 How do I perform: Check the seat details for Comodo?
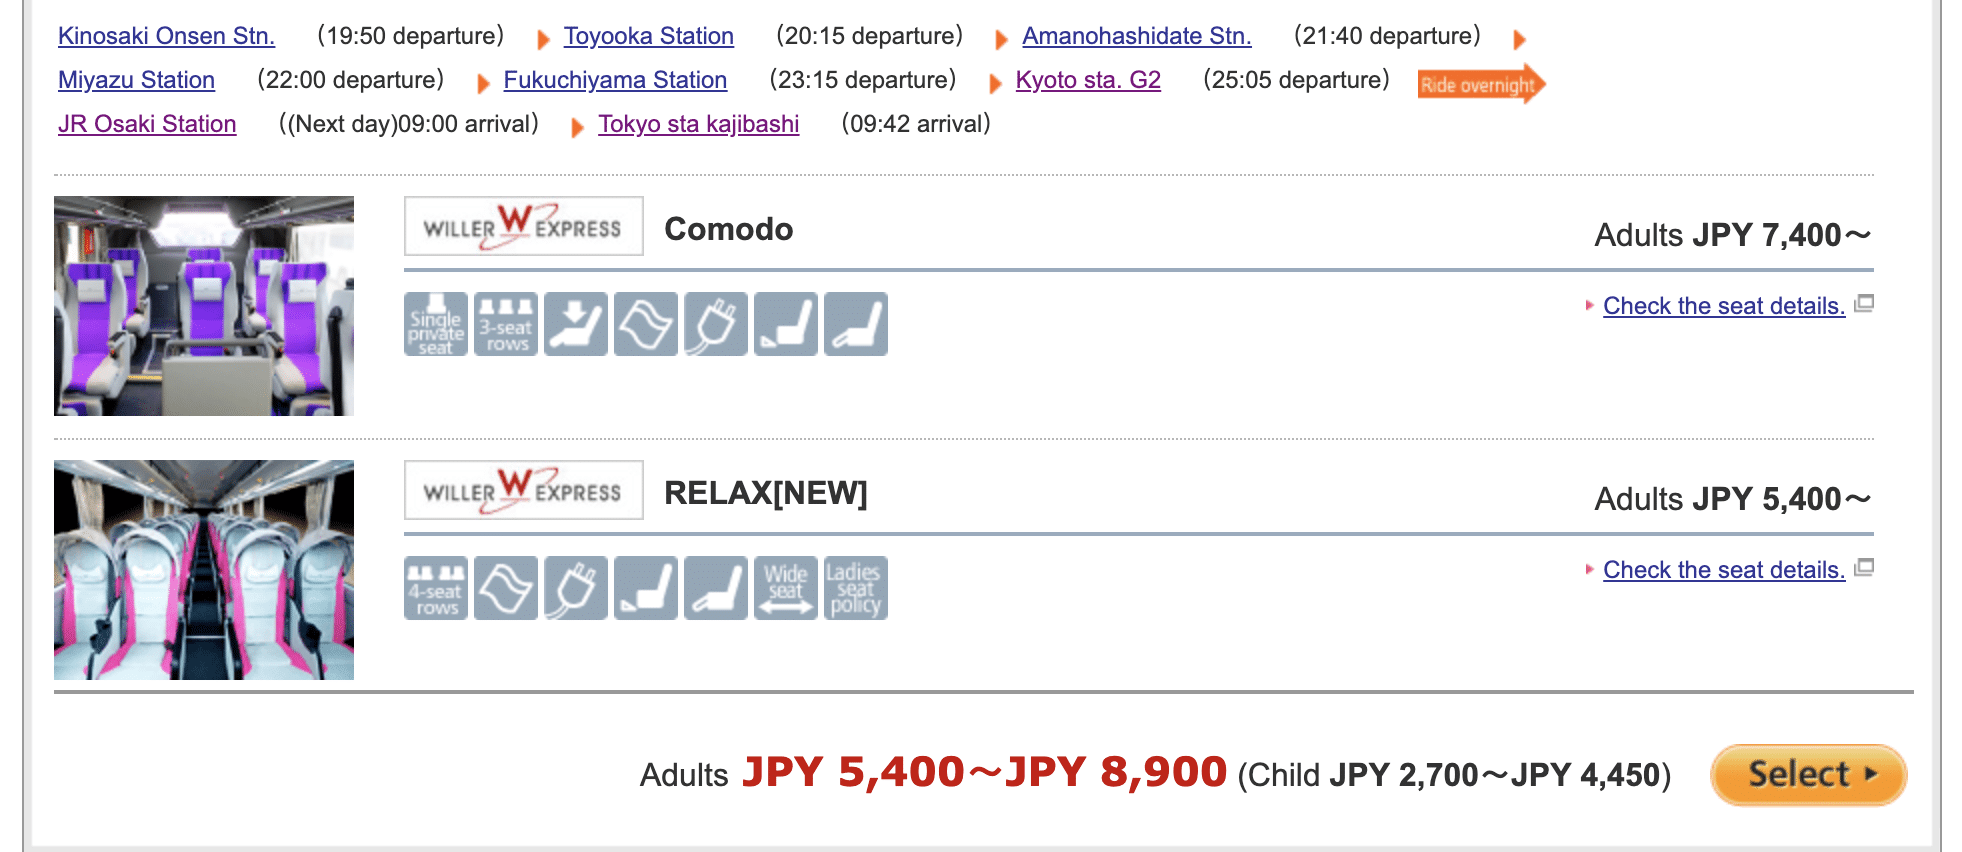pyautogui.click(x=1724, y=306)
